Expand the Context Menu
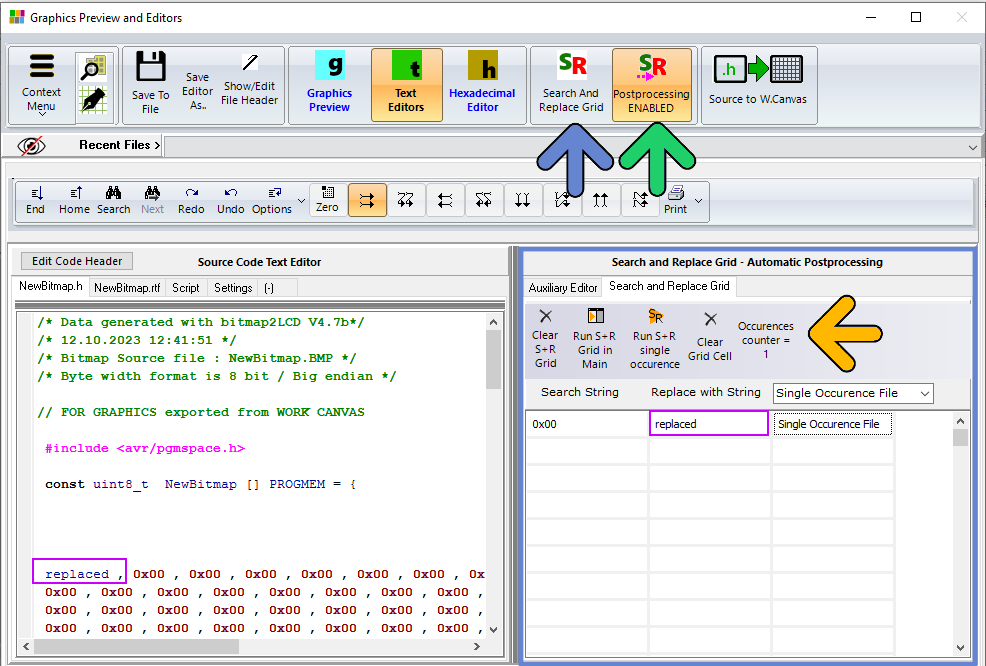The image size is (986, 666). pos(42,84)
